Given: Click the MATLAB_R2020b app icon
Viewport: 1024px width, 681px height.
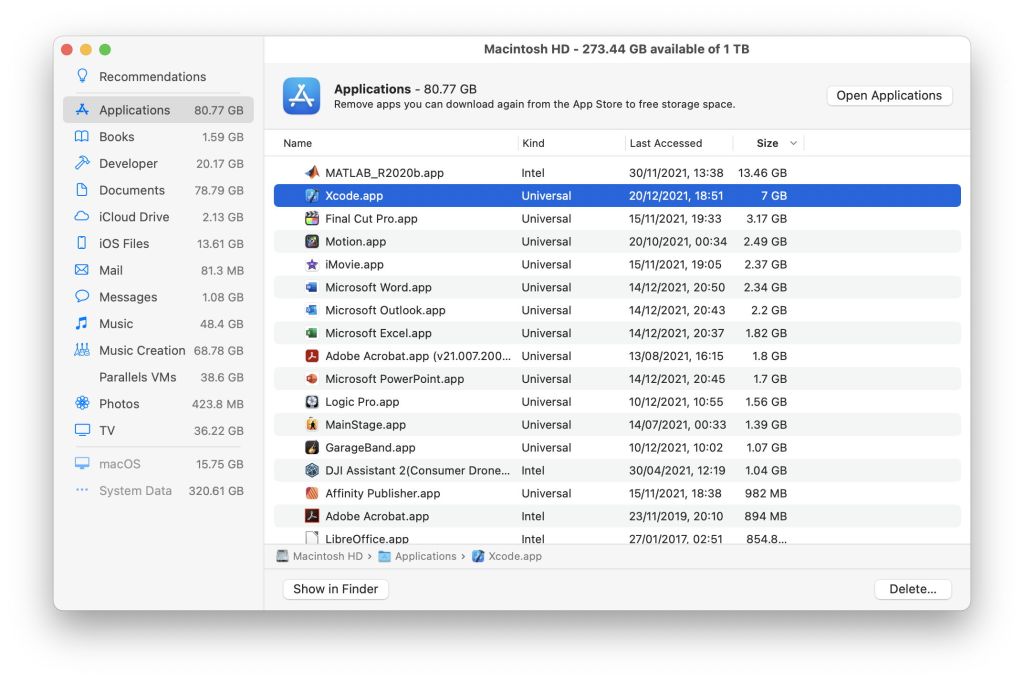Looking at the screenshot, I should [312, 173].
